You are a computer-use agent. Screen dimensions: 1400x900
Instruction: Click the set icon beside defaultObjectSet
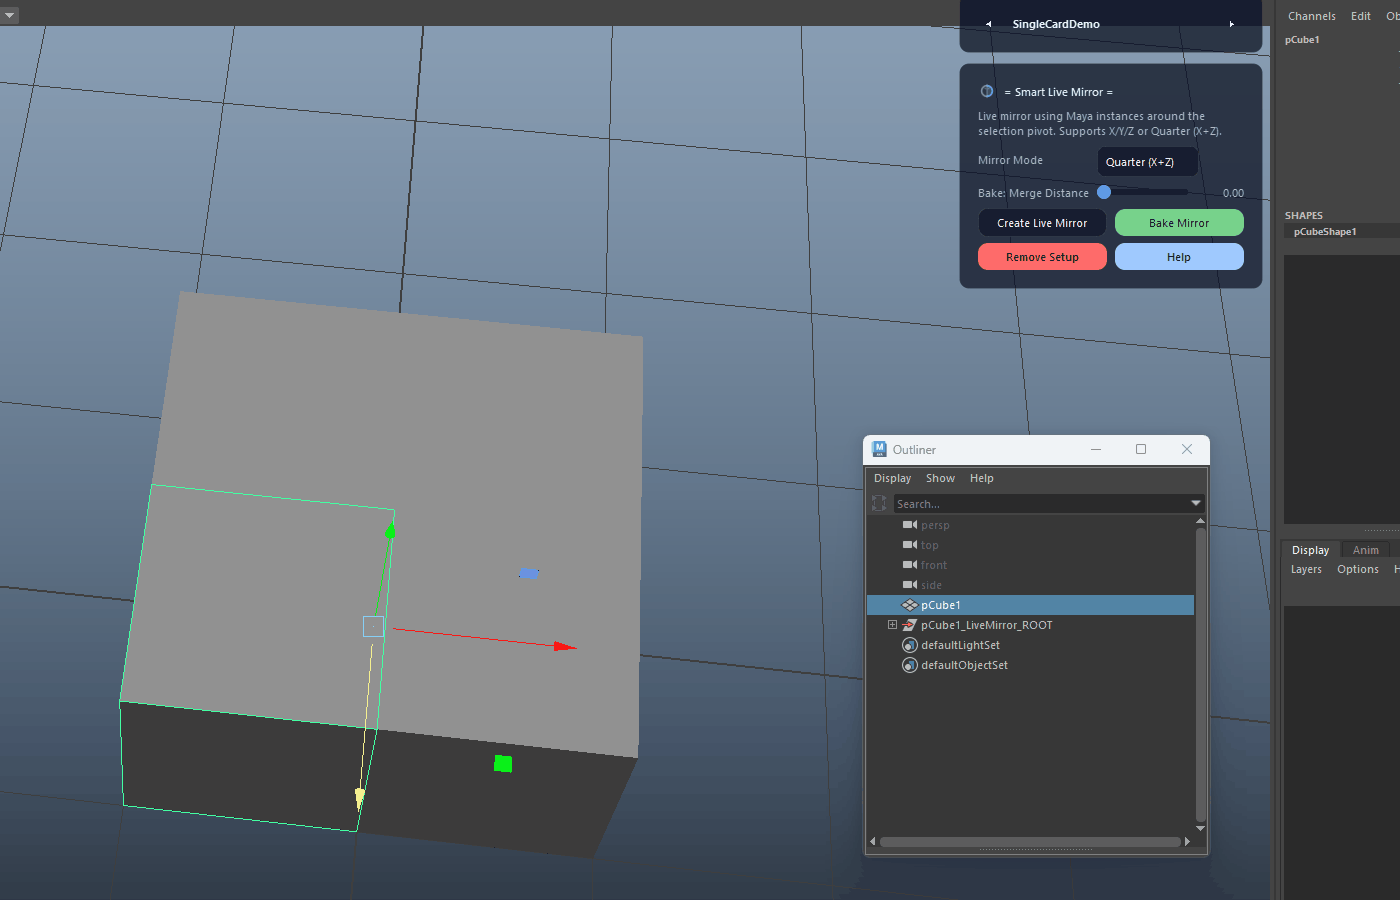tap(910, 665)
